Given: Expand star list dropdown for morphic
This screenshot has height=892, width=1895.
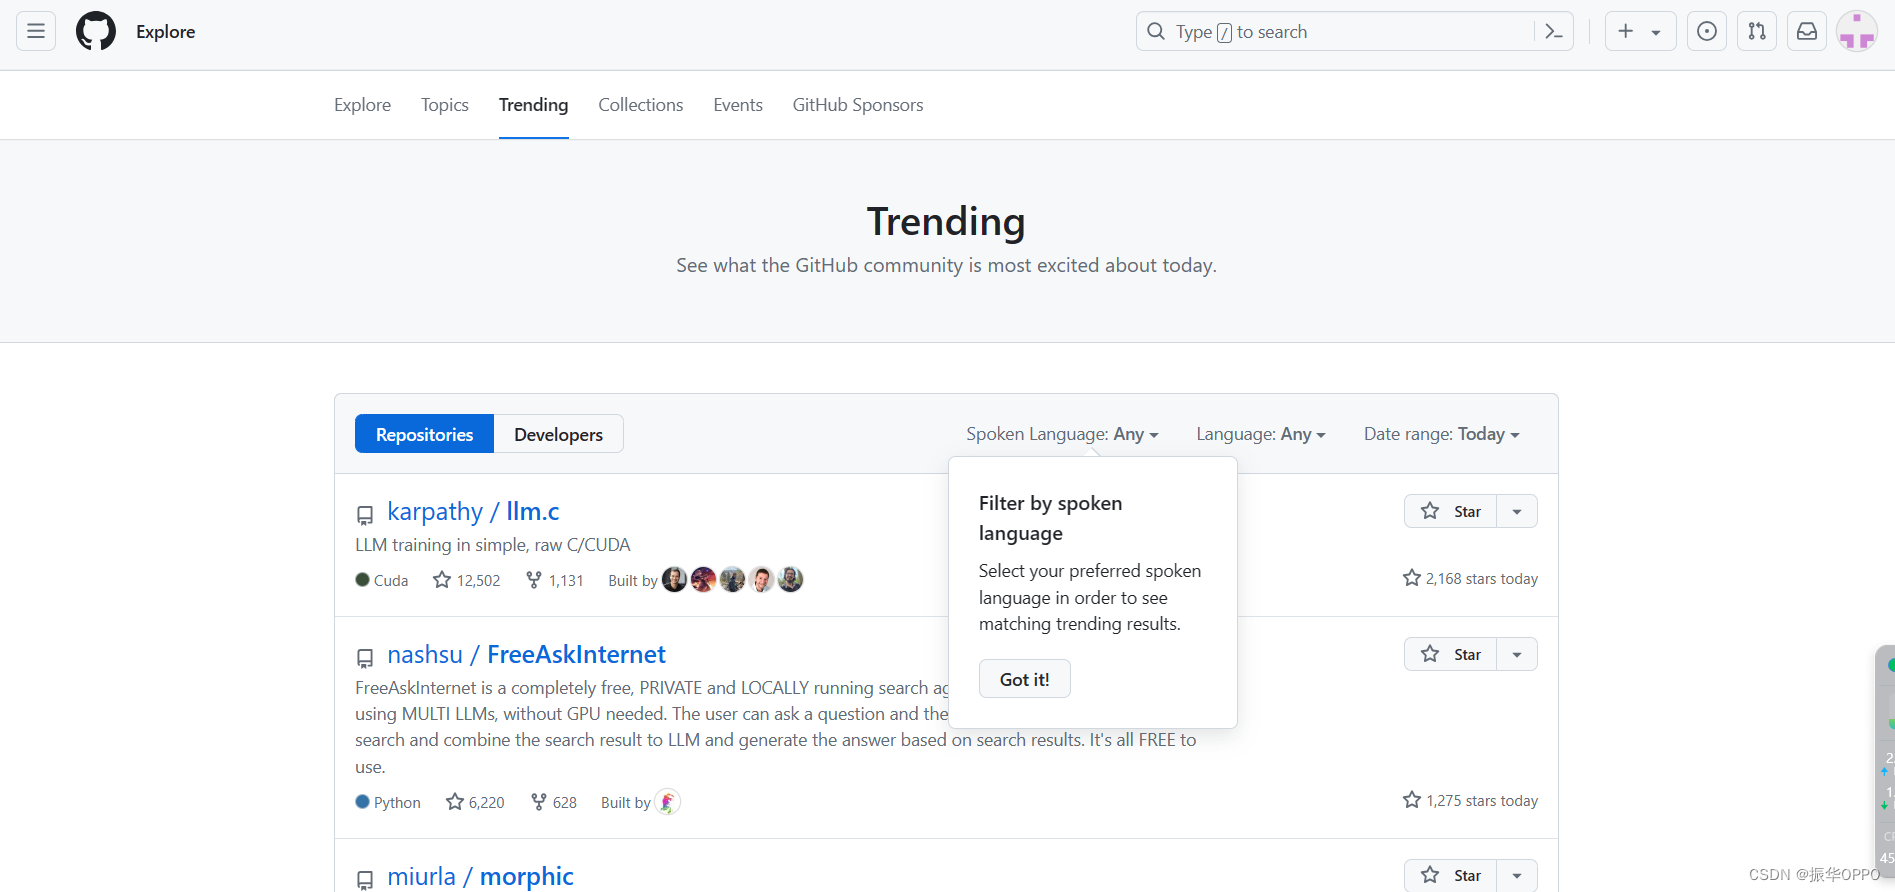Looking at the screenshot, I should pyautogui.click(x=1517, y=875).
